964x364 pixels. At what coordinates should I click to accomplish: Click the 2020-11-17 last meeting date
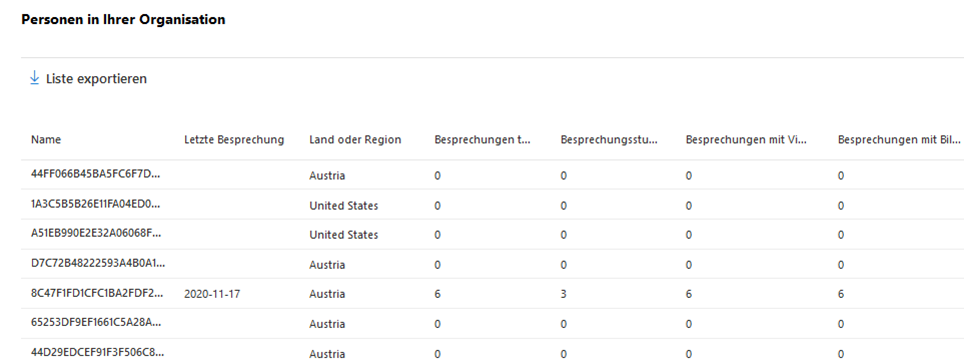coord(212,295)
